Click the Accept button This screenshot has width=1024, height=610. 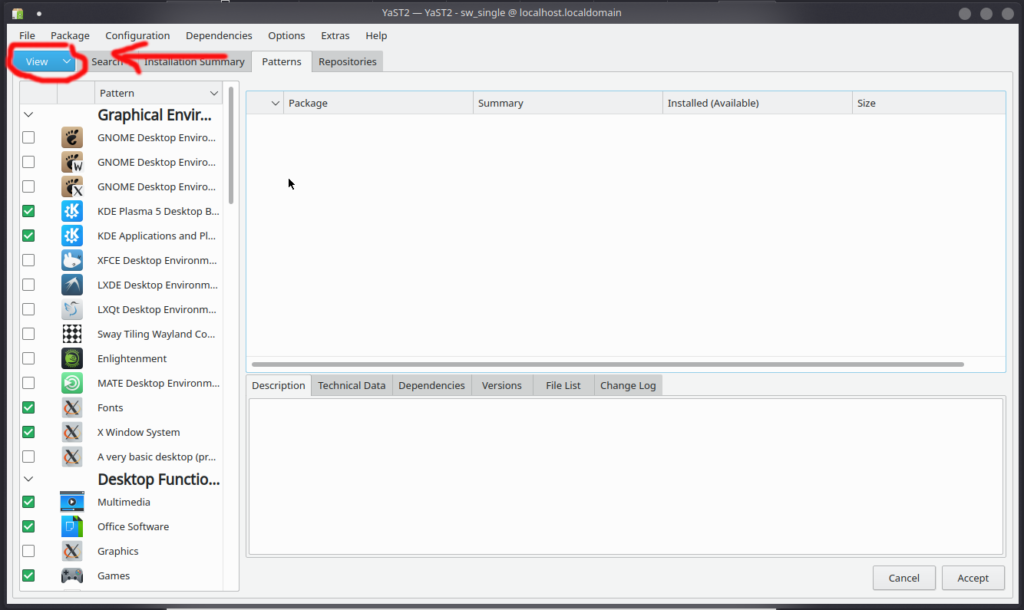point(973,578)
